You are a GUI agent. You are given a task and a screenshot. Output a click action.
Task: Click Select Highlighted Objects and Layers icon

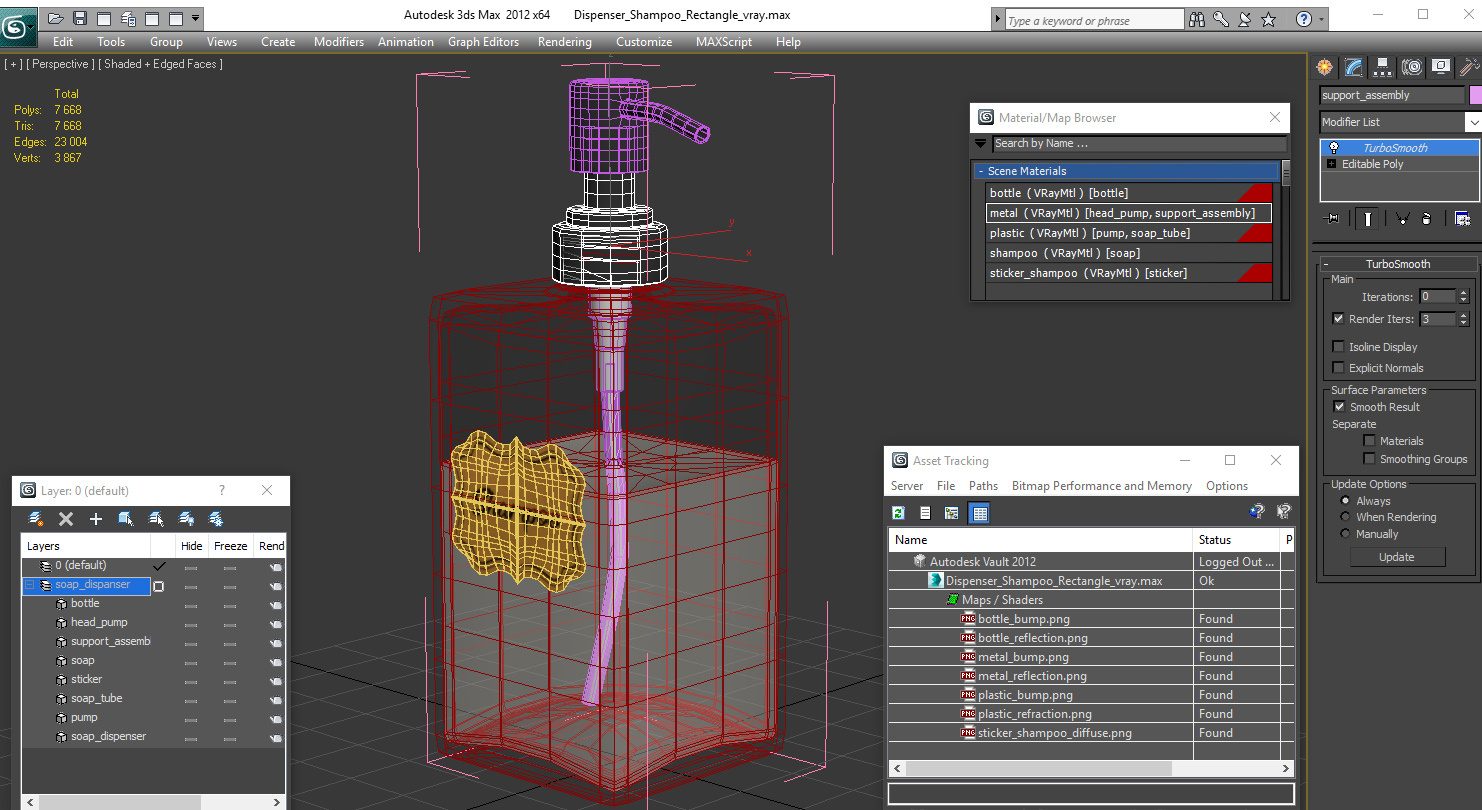126,519
